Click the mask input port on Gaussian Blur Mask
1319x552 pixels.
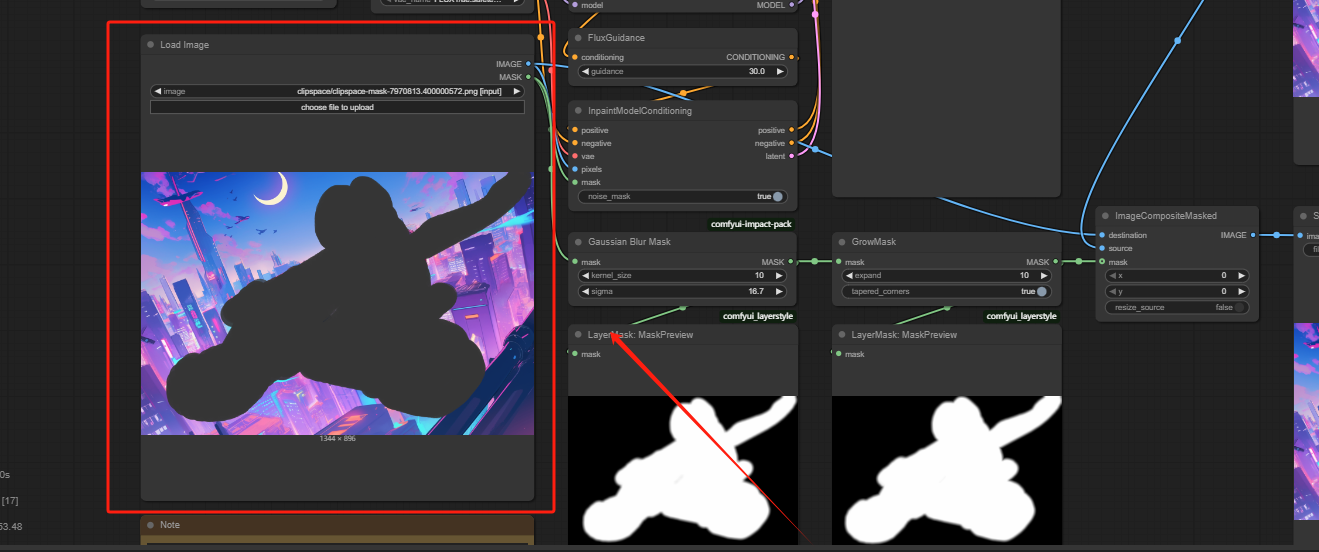click(x=574, y=262)
